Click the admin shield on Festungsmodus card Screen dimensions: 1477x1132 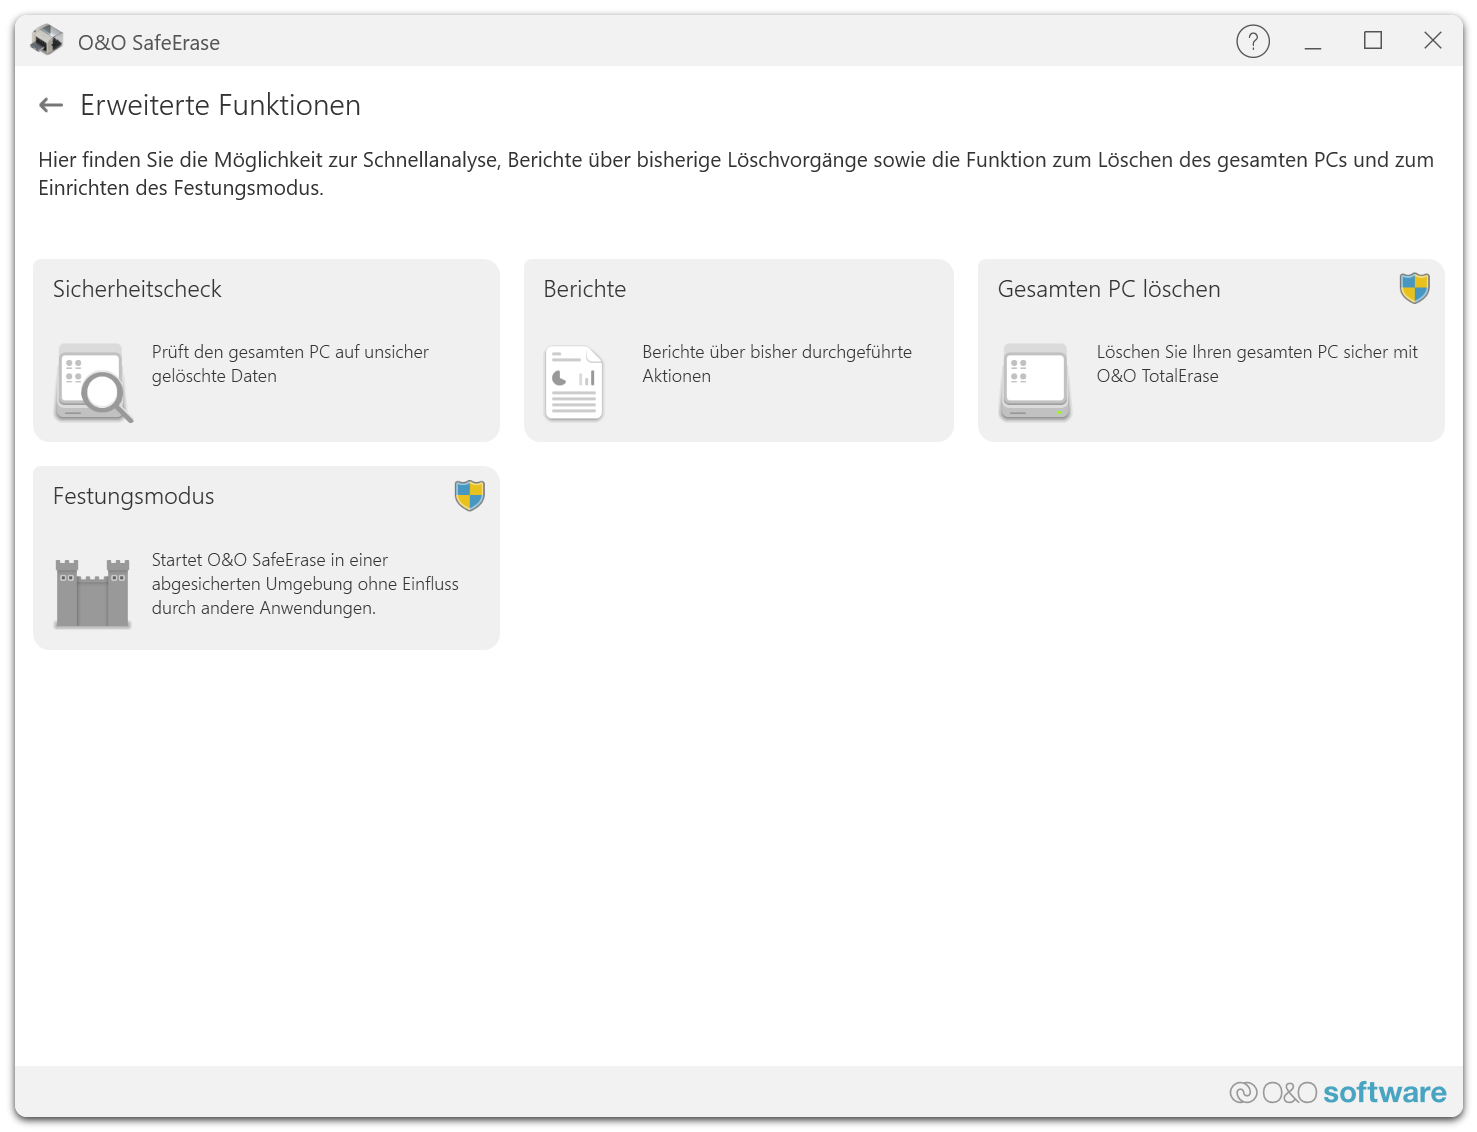click(469, 495)
